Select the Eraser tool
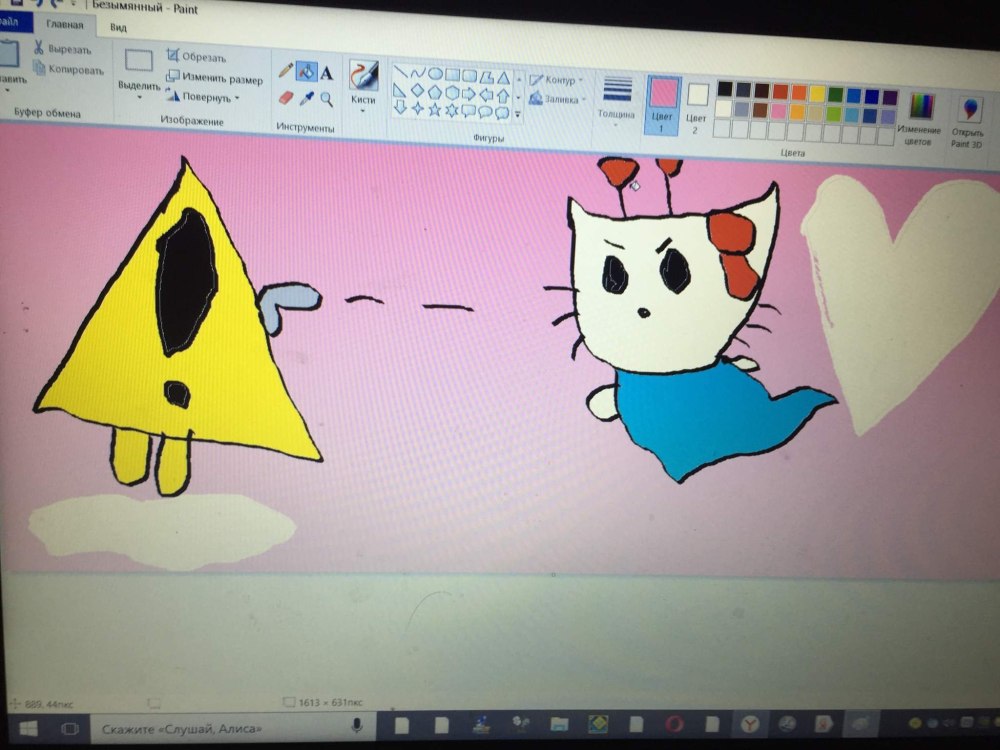Image resolution: width=1000 pixels, height=750 pixels. pyautogui.click(x=286, y=97)
